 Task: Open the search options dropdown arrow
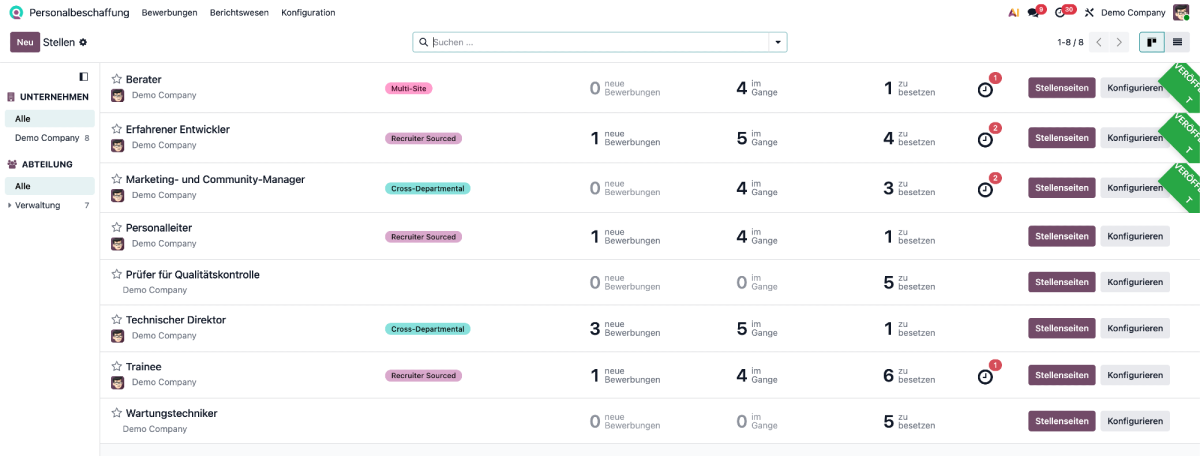(777, 42)
